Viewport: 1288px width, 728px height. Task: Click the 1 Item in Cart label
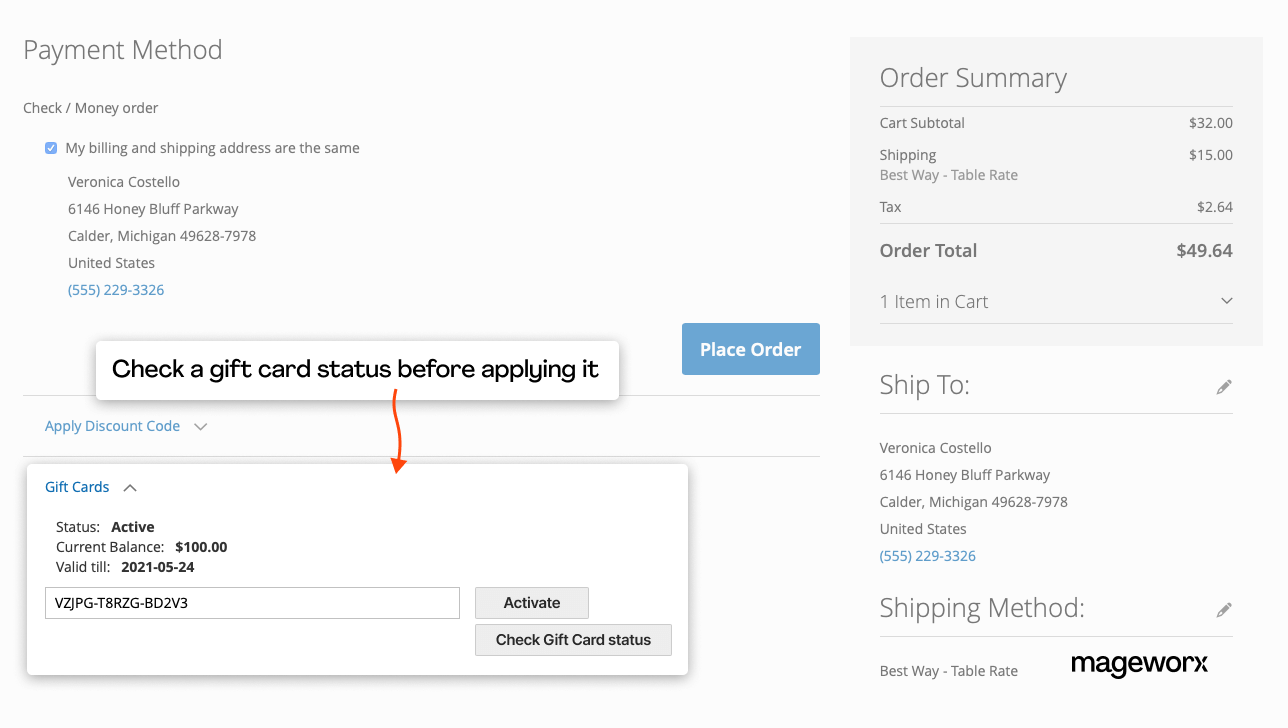pos(933,302)
